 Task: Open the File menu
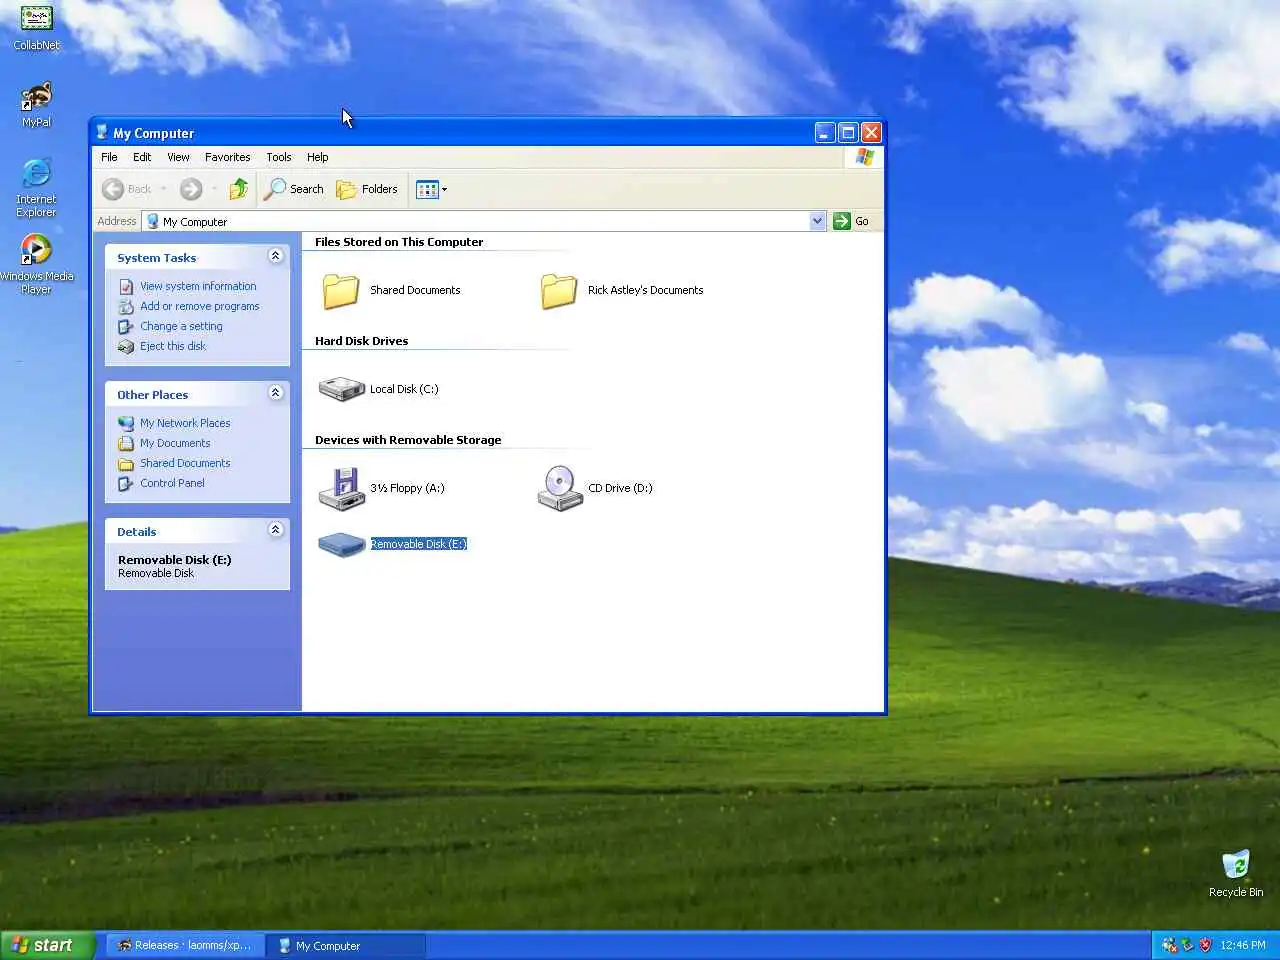(x=109, y=157)
